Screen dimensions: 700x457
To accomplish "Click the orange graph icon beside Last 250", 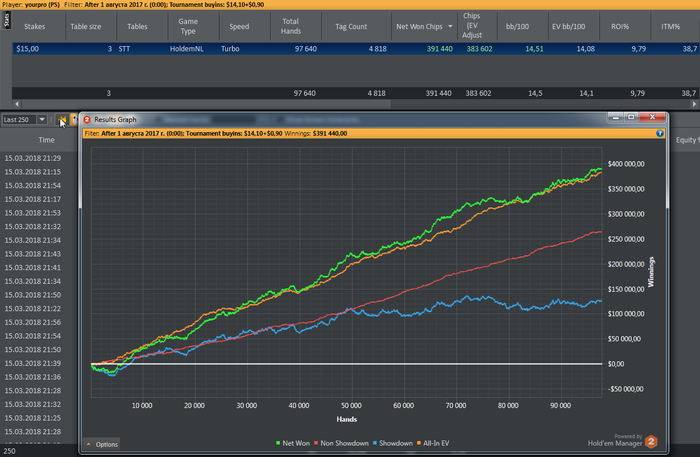I will coord(62,120).
